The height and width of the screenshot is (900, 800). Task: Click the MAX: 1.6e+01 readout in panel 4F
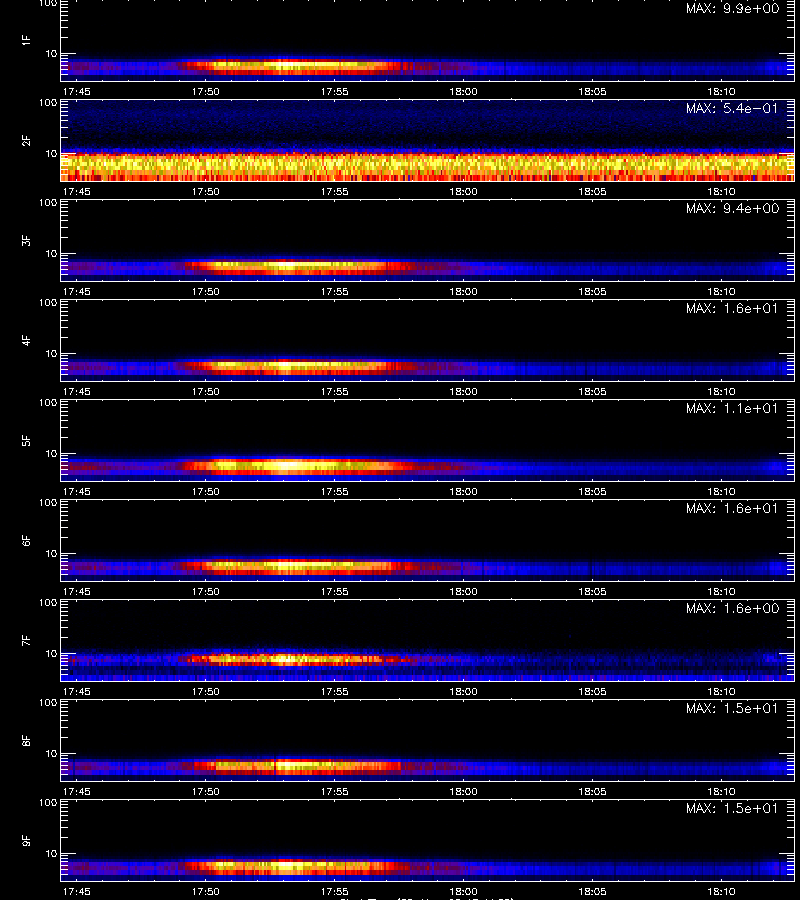click(732, 308)
